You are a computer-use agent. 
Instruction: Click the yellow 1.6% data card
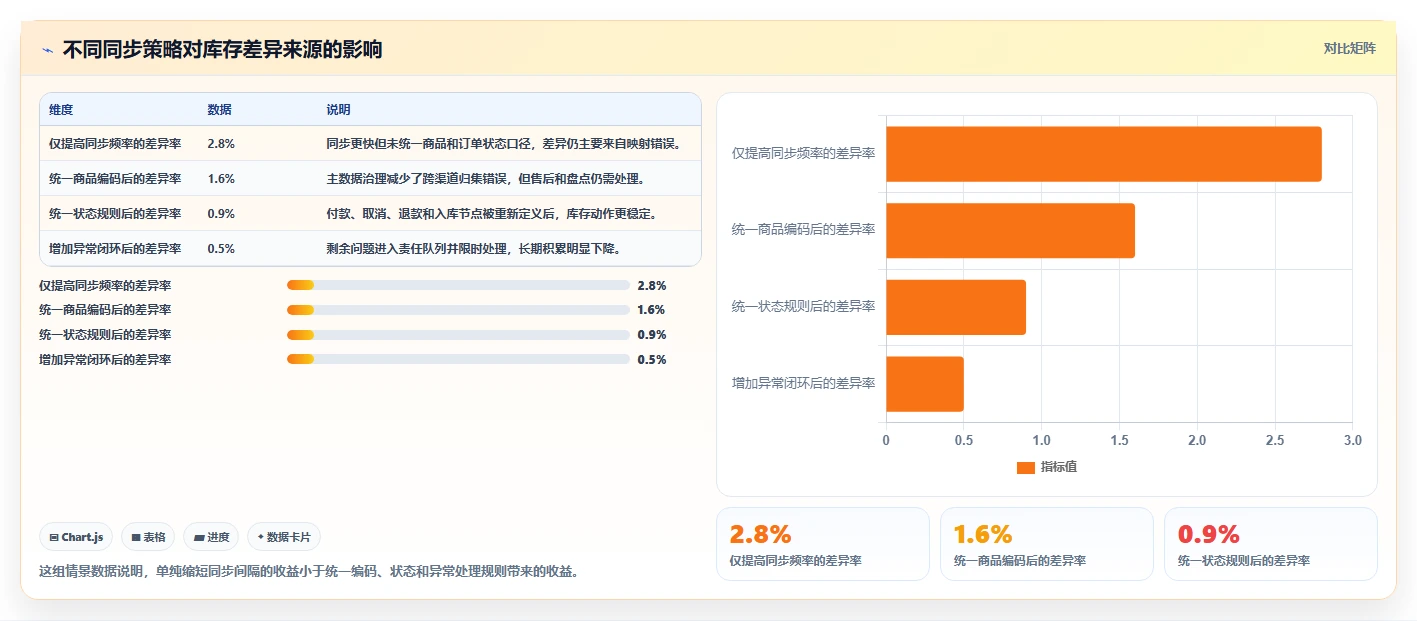[x=1047, y=544]
